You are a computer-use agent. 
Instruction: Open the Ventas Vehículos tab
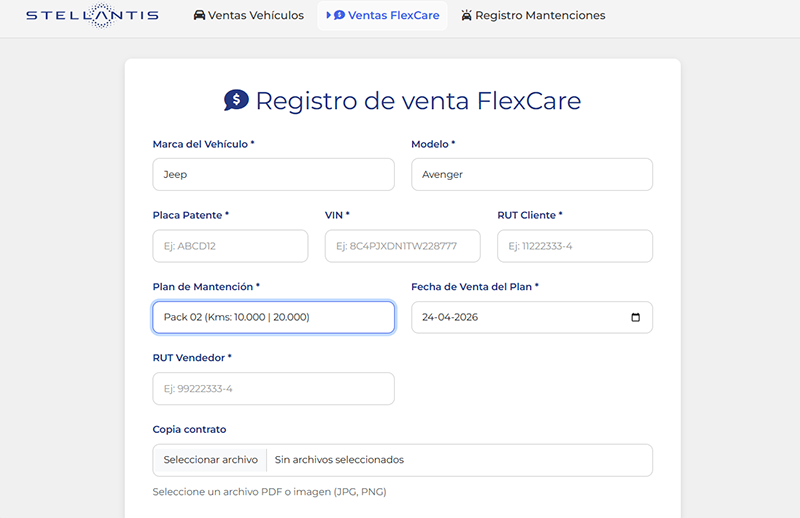pyautogui.click(x=255, y=16)
